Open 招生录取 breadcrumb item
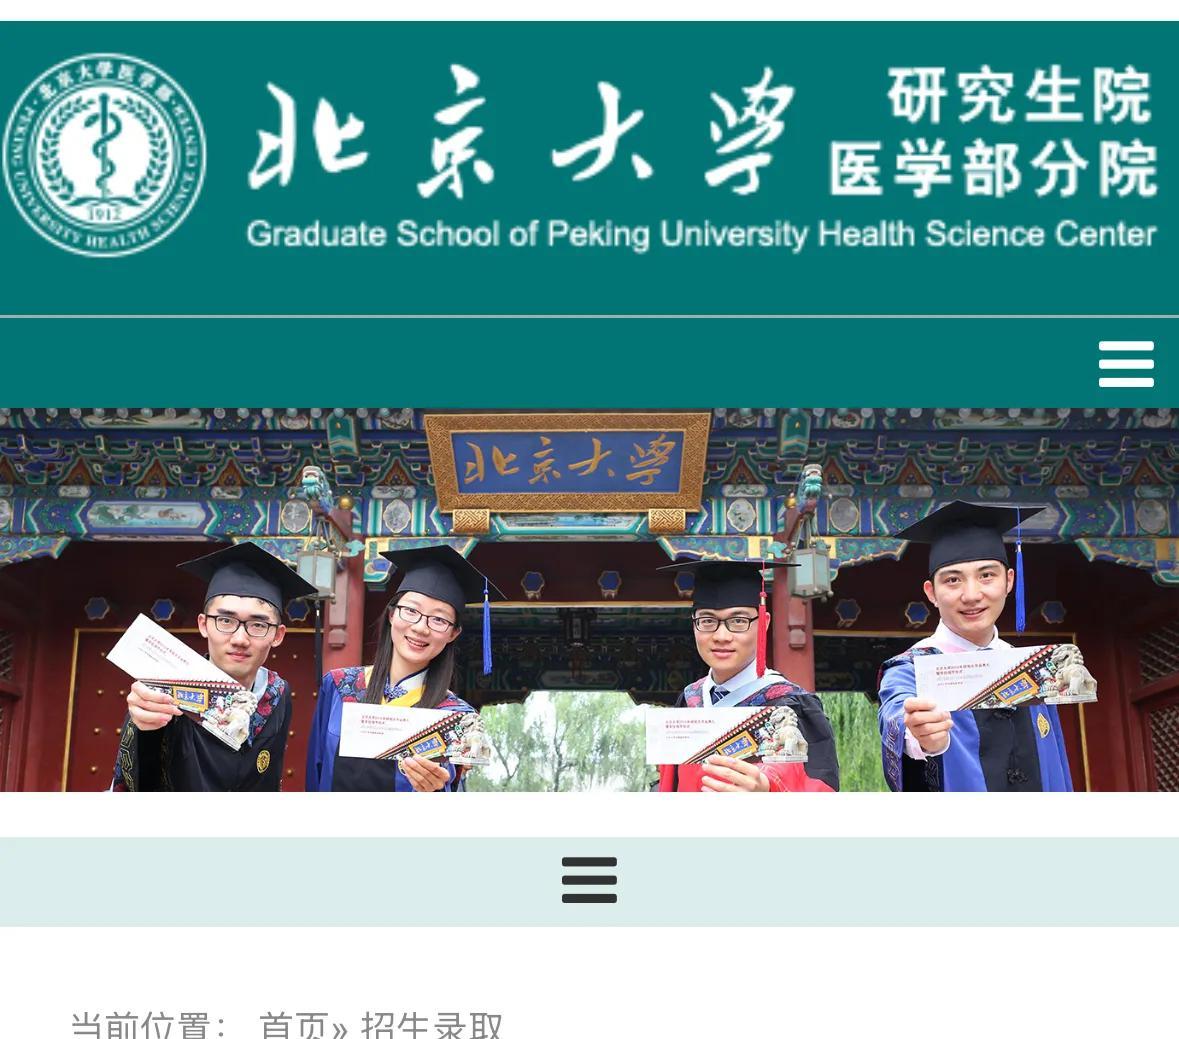 [431, 1025]
